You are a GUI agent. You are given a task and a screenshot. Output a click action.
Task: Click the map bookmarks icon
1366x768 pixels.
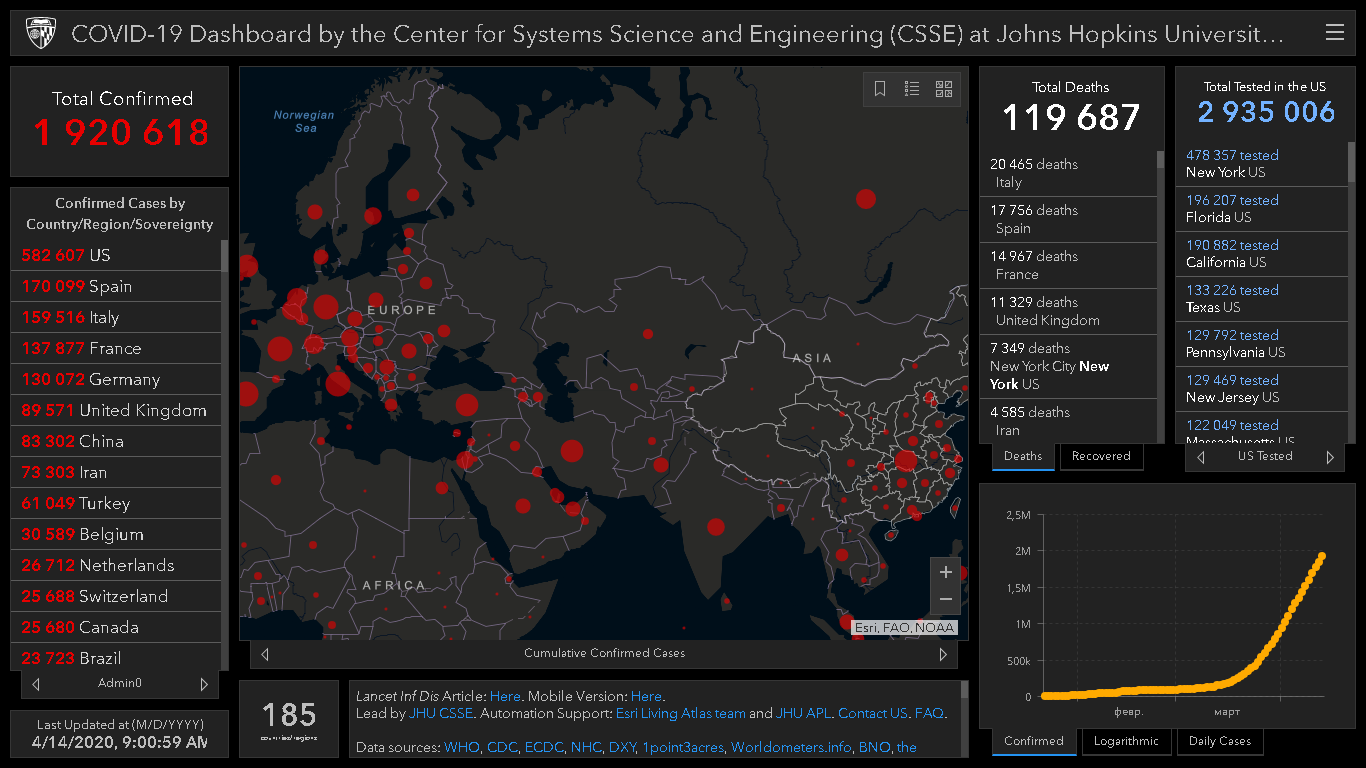pos(880,89)
